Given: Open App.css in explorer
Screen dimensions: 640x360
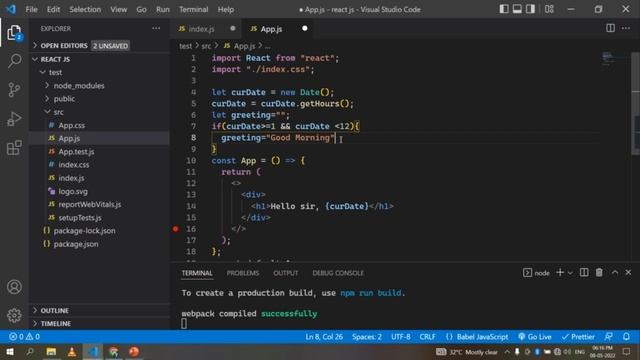Looking at the screenshot, I should pos(99,125).
